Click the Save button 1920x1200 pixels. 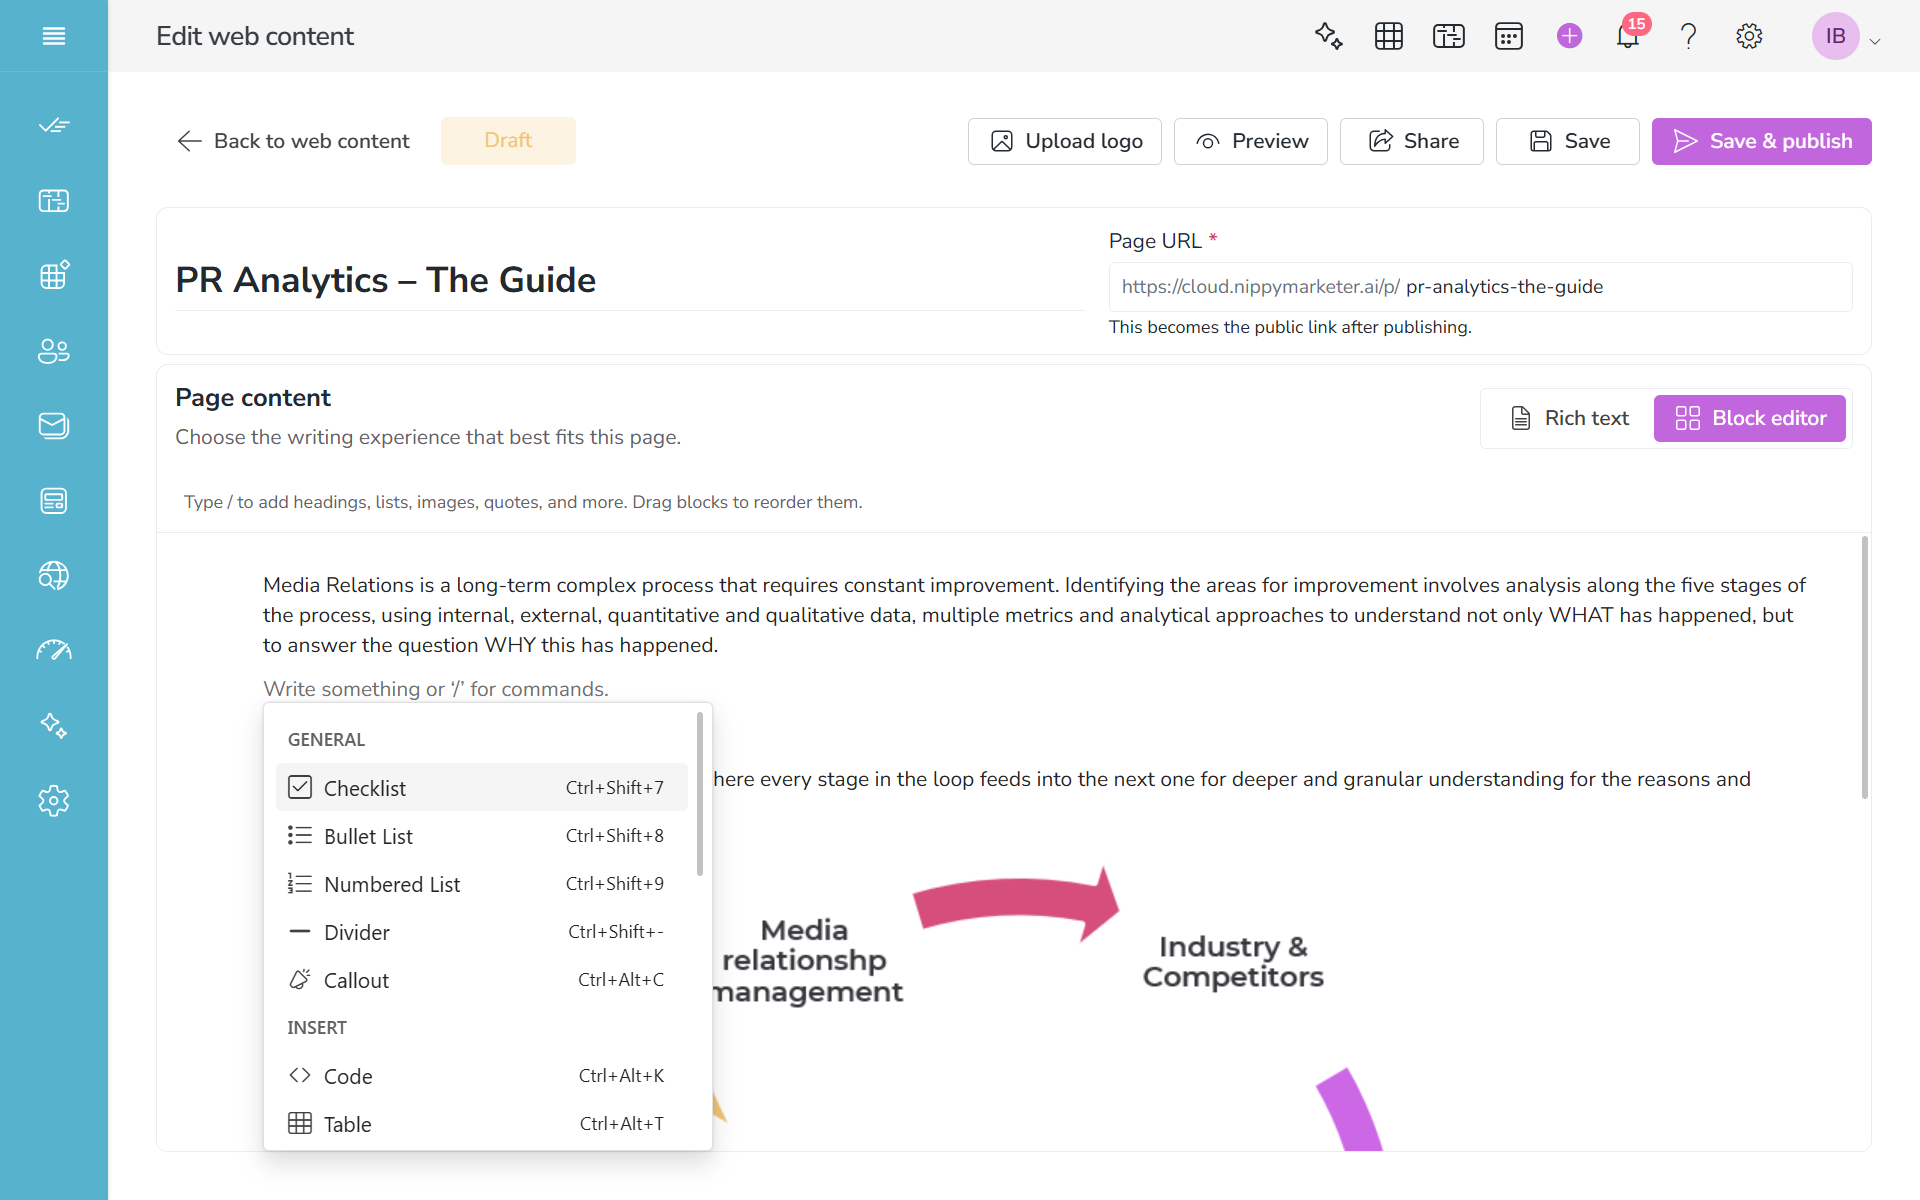(x=1568, y=141)
